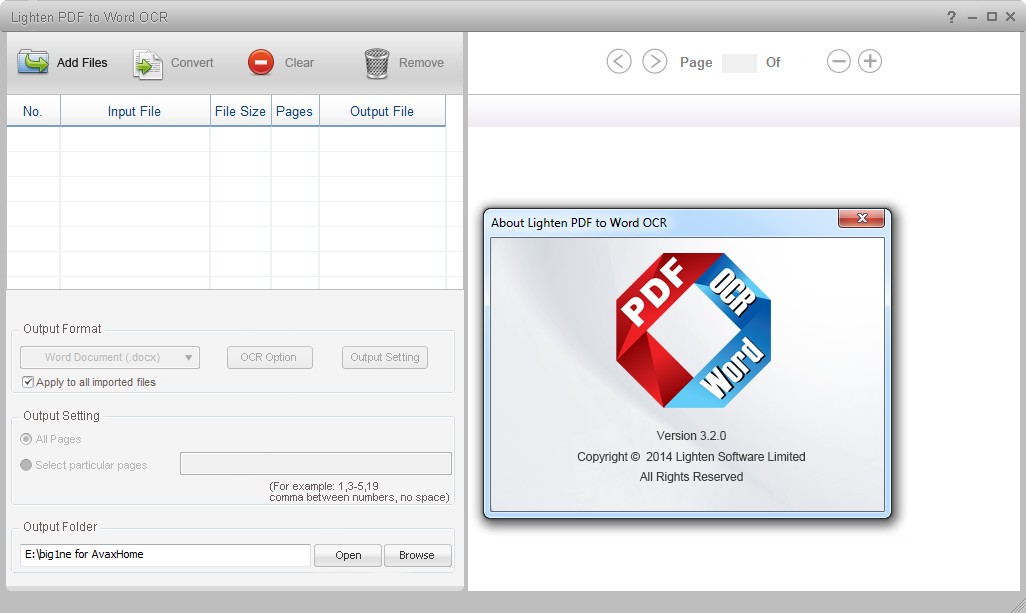Click the Browse output folder button
Viewport: 1026px width, 613px height.
click(x=417, y=555)
